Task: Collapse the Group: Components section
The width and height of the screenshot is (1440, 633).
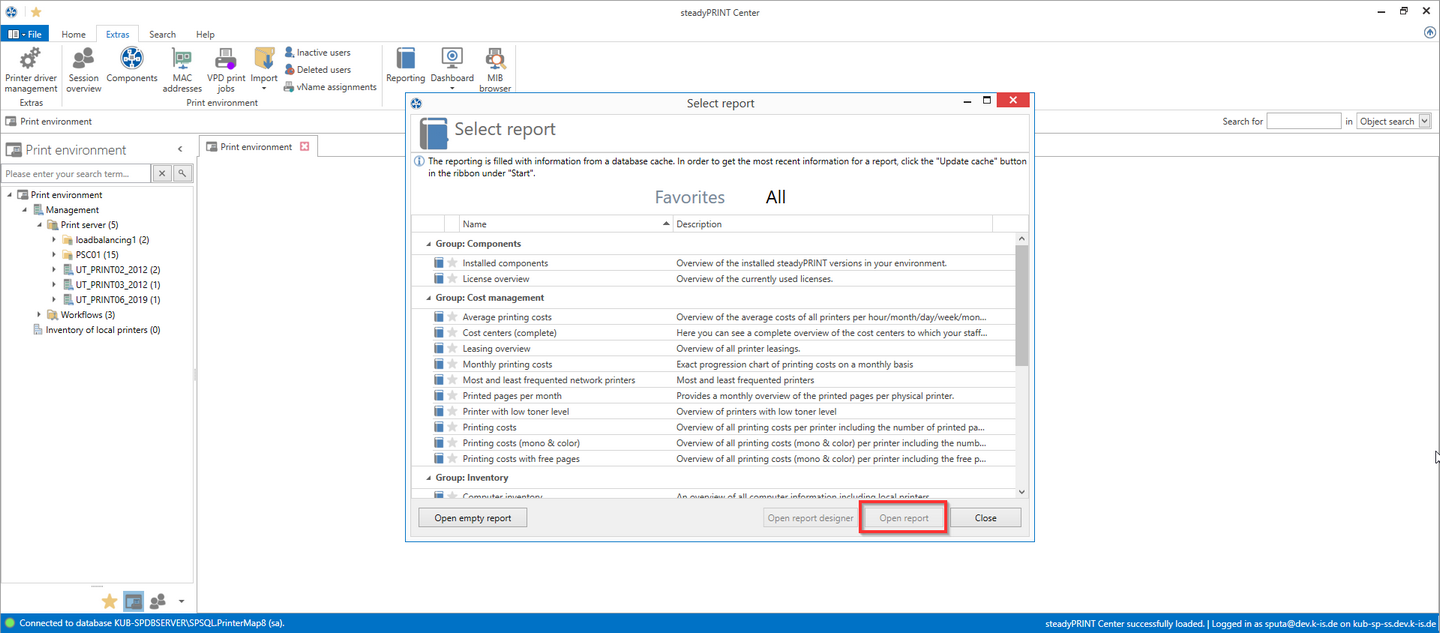Action: coord(428,244)
